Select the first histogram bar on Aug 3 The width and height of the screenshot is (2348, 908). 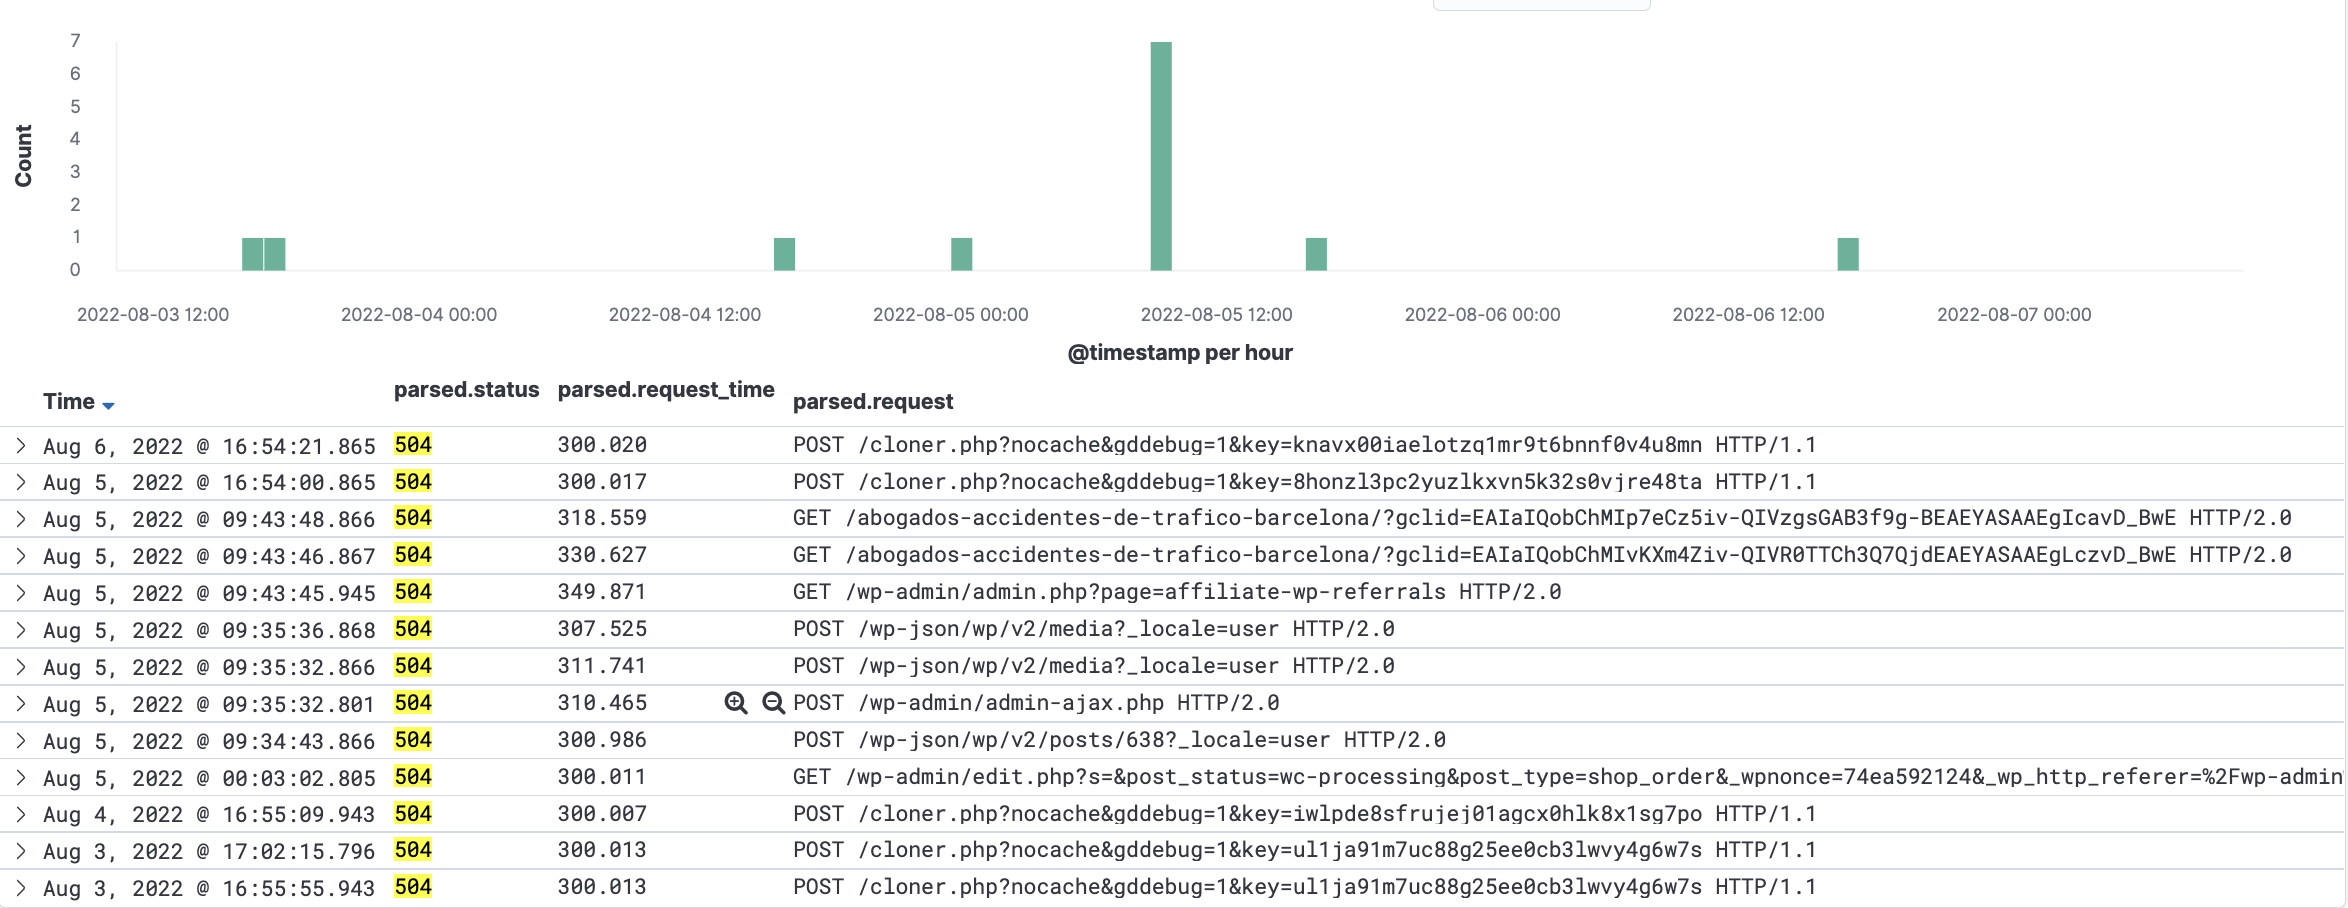point(252,254)
